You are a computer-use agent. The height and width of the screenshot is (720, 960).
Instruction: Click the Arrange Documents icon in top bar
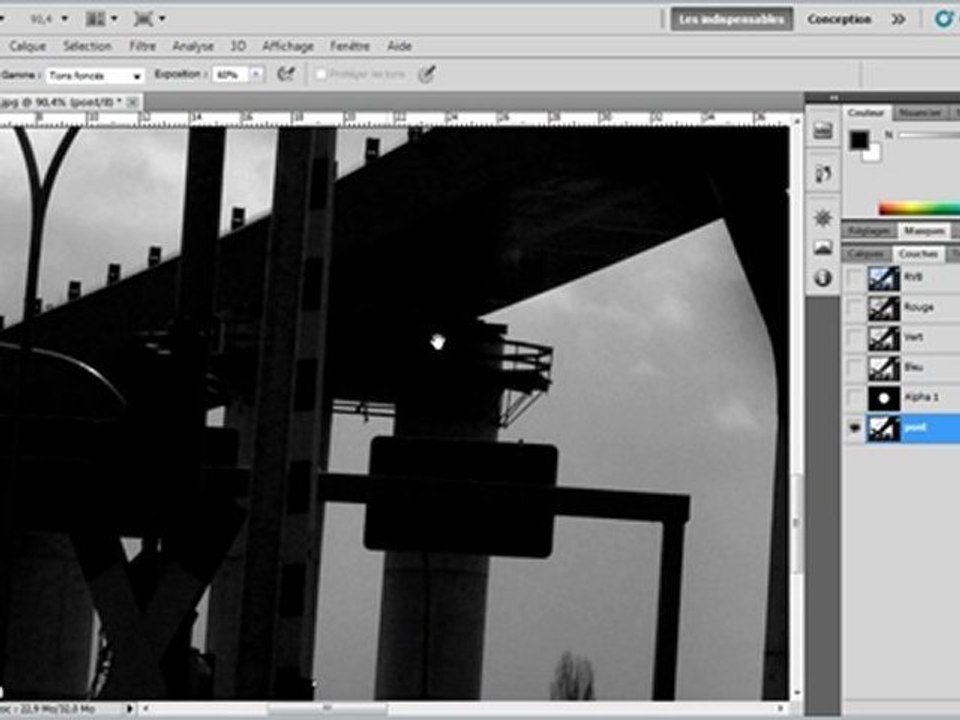96,19
